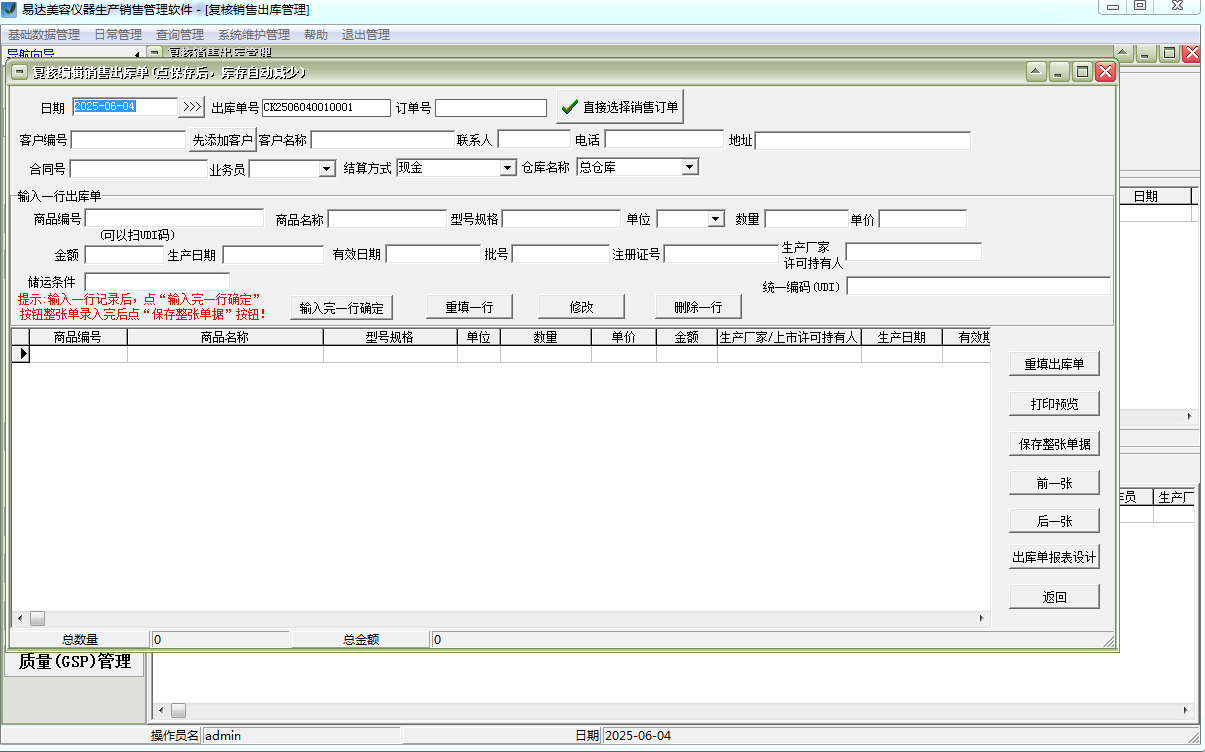Click the application icon in the title bar
The height and width of the screenshot is (752, 1205).
(x=10, y=9)
